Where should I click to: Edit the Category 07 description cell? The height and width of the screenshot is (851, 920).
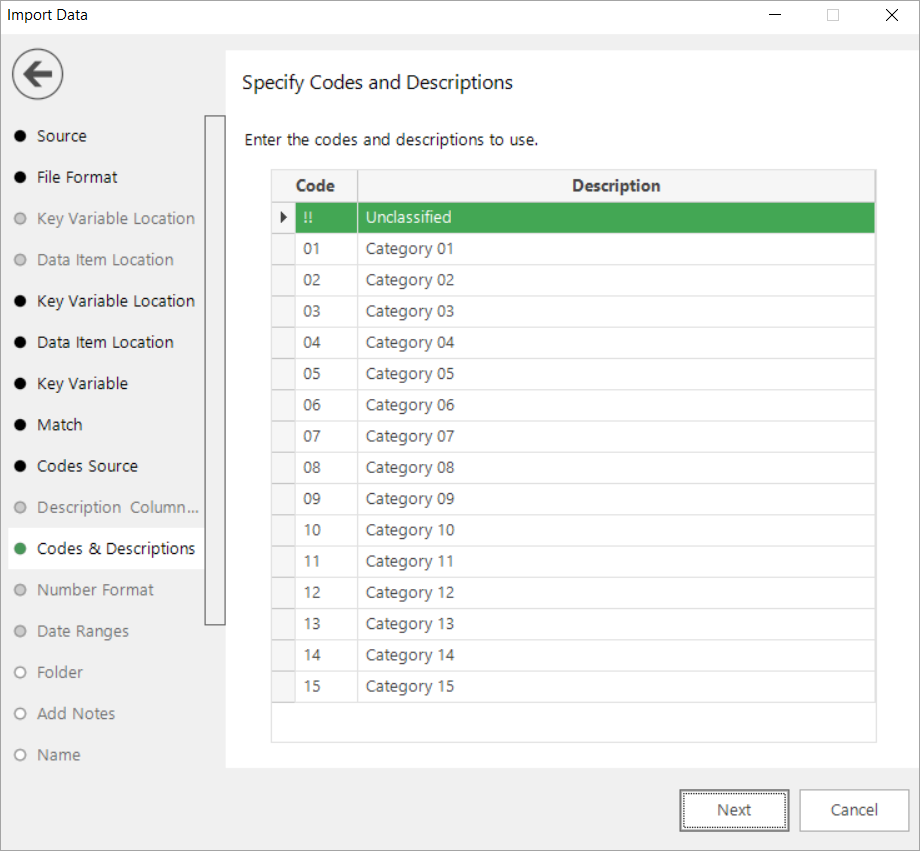pos(616,437)
